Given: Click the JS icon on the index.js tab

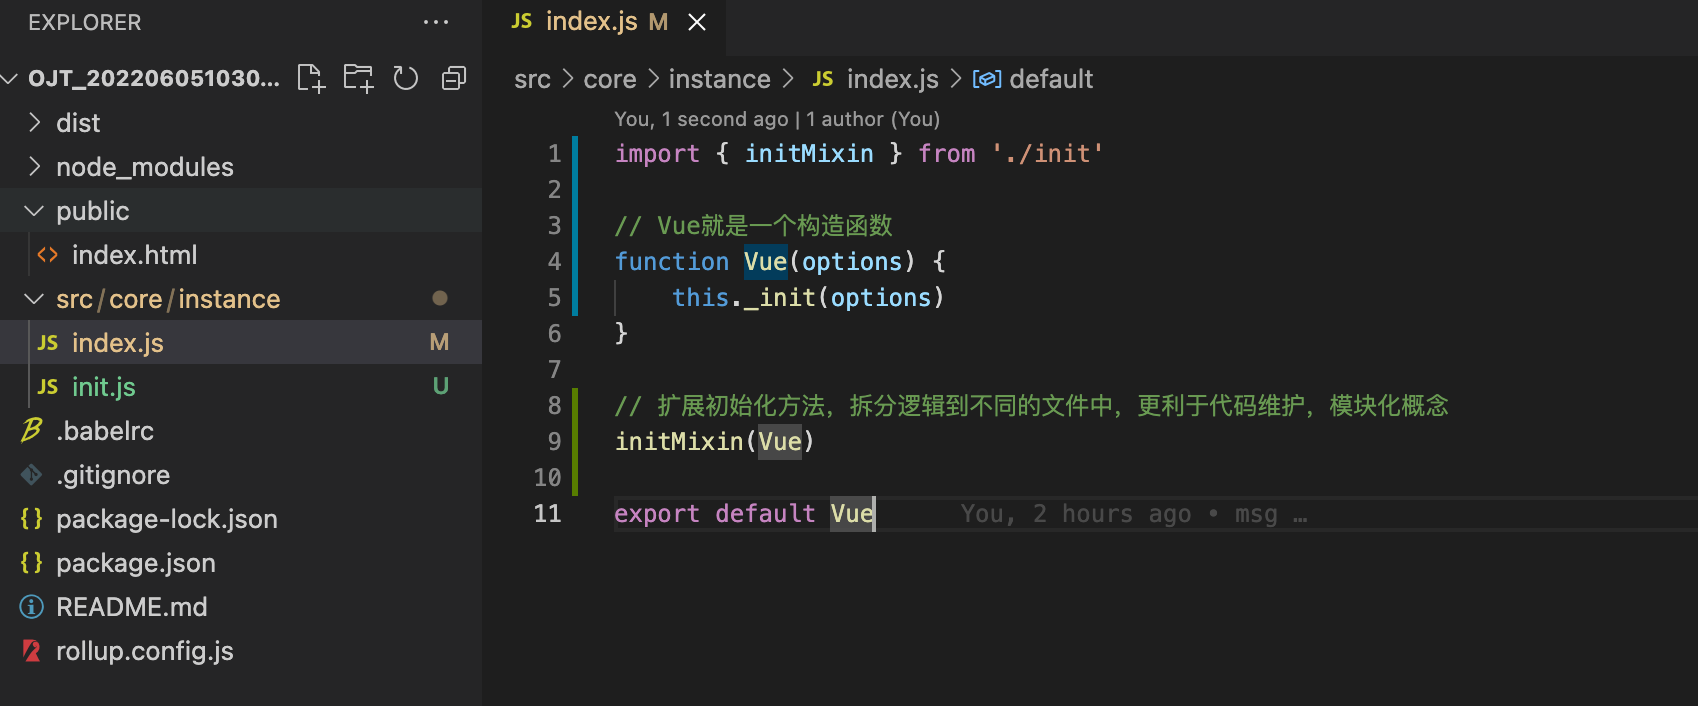Looking at the screenshot, I should (x=522, y=21).
